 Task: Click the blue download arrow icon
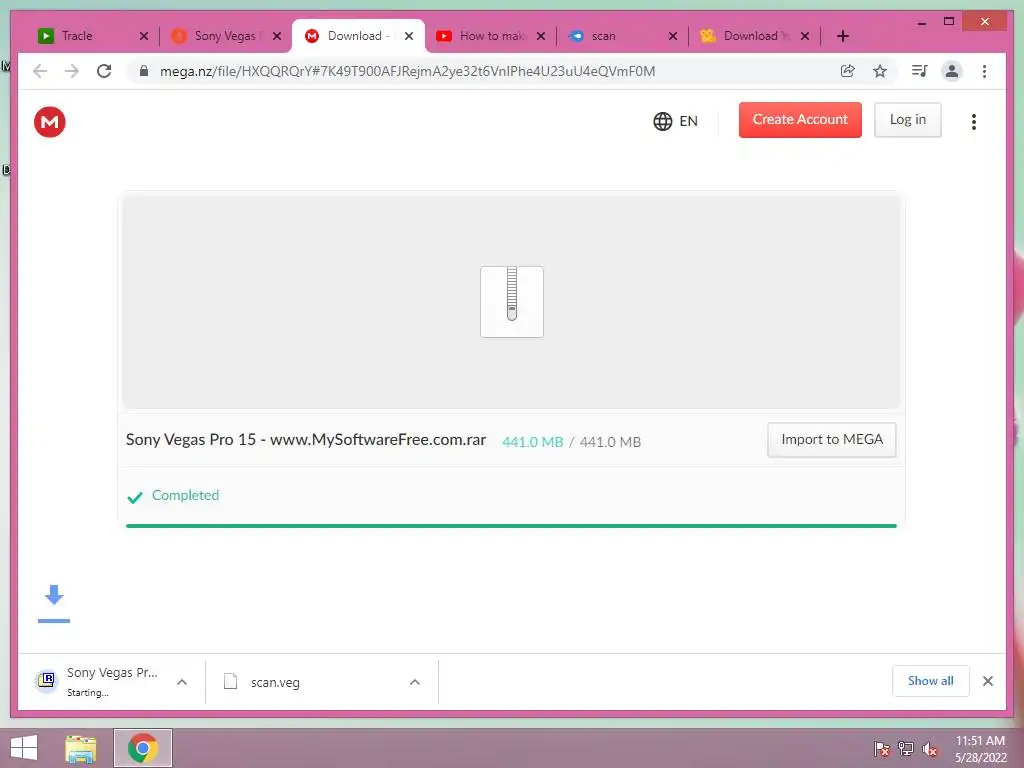tap(54, 603)
